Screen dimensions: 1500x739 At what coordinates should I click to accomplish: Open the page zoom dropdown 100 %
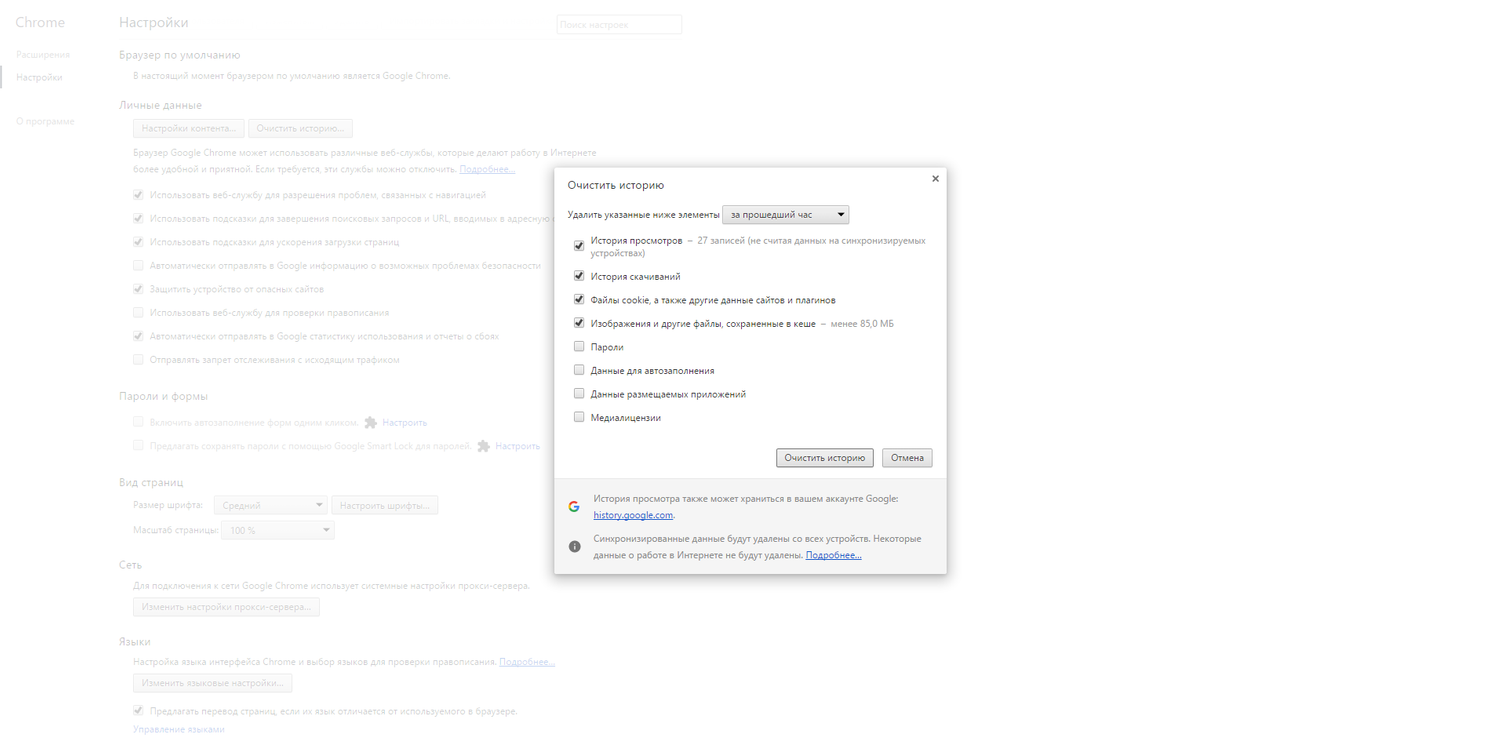click(x=278, y=530)
